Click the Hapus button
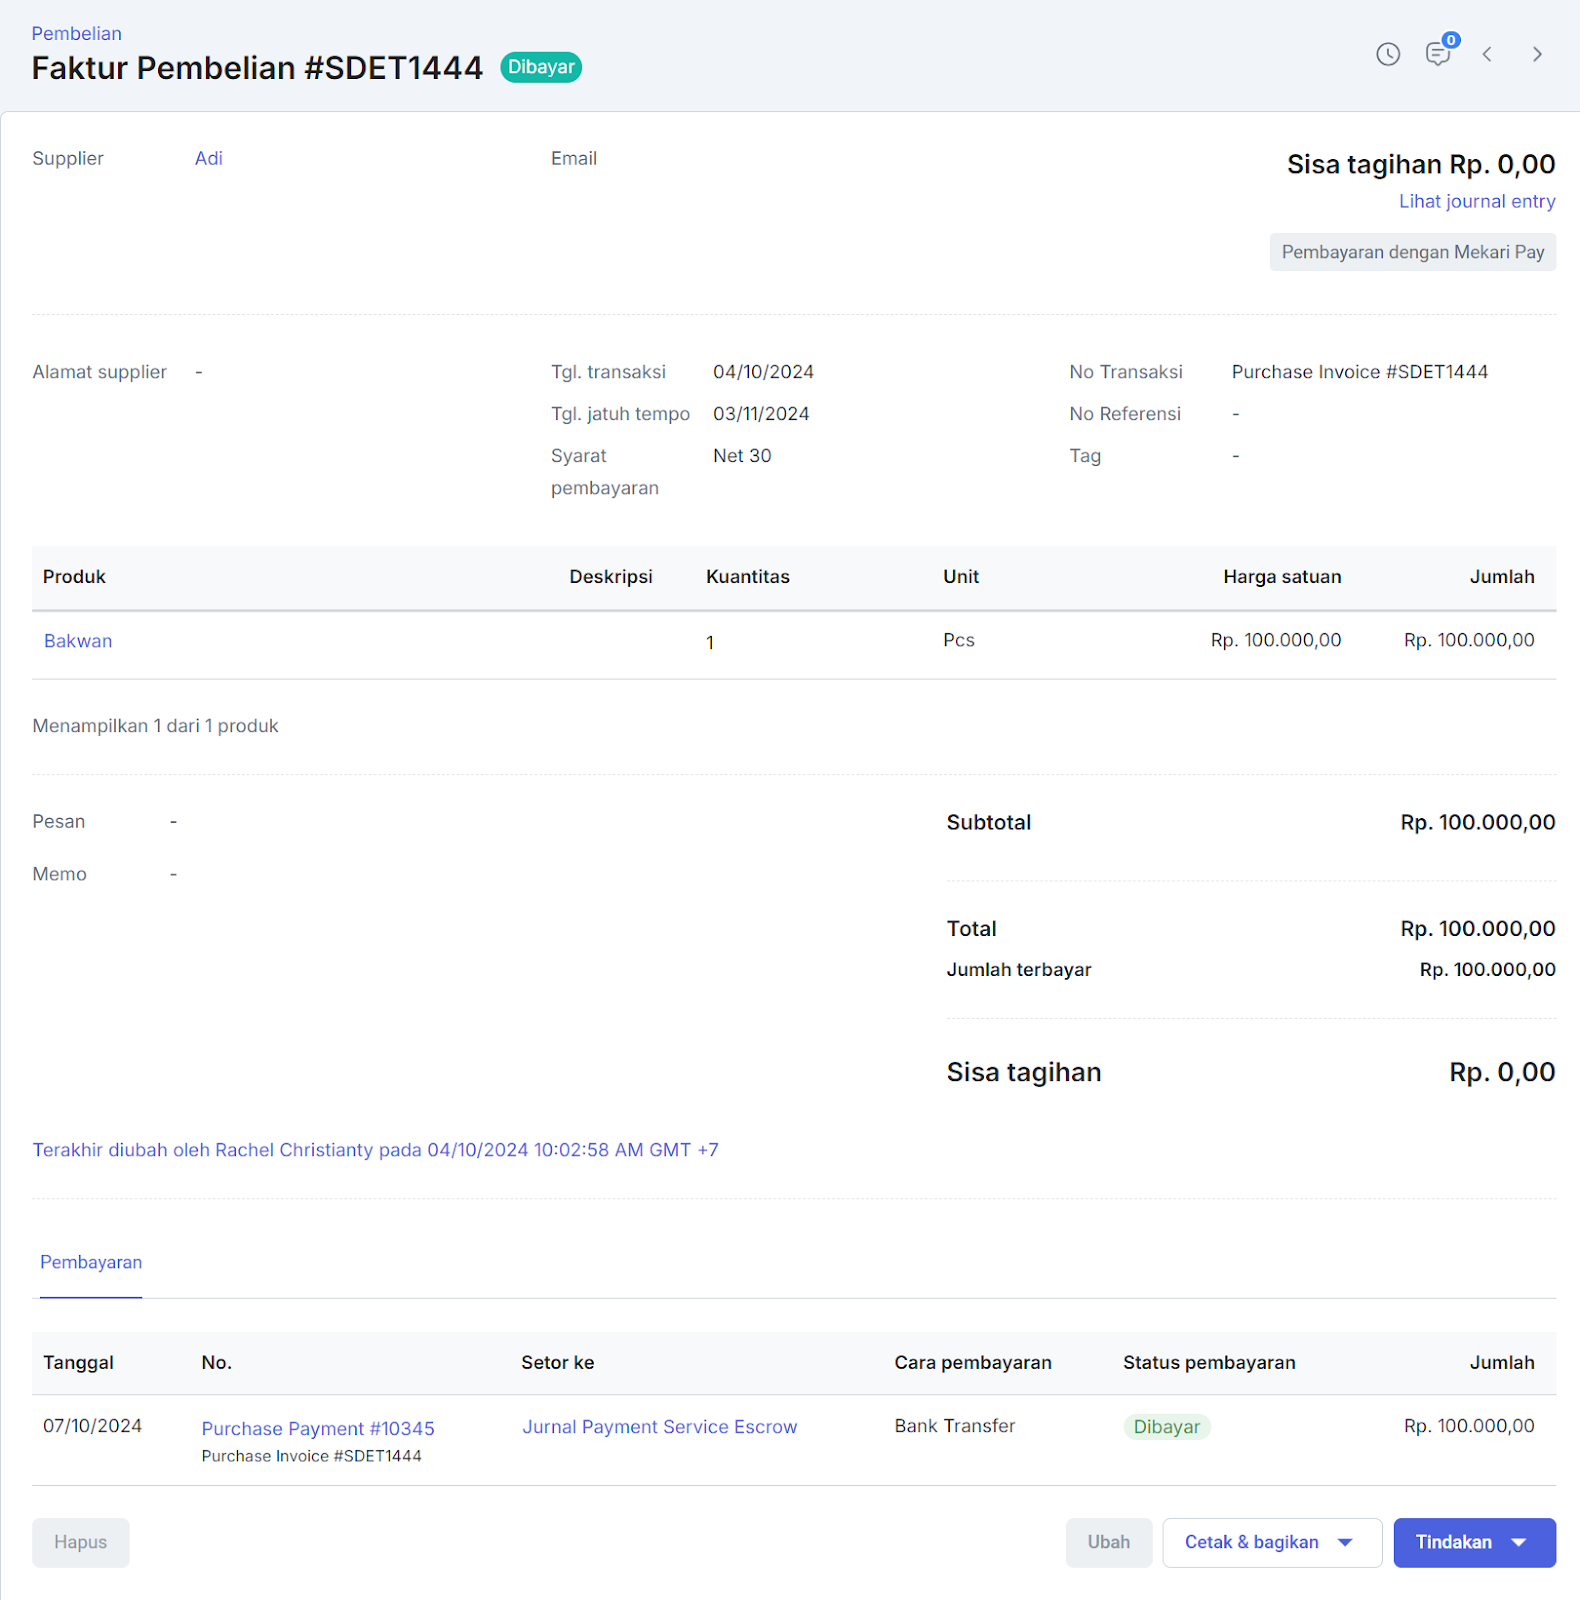This screenshot has height=1600, width=1580. tap(80, 1542)
